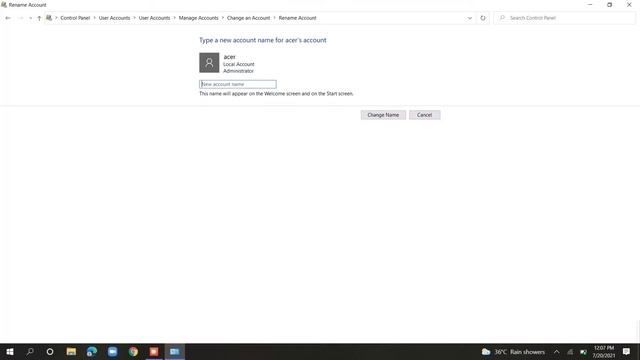
Task: Launch Microsoft Edge from the taskbar
Action: pyautogui.click(x=92, y=351)
